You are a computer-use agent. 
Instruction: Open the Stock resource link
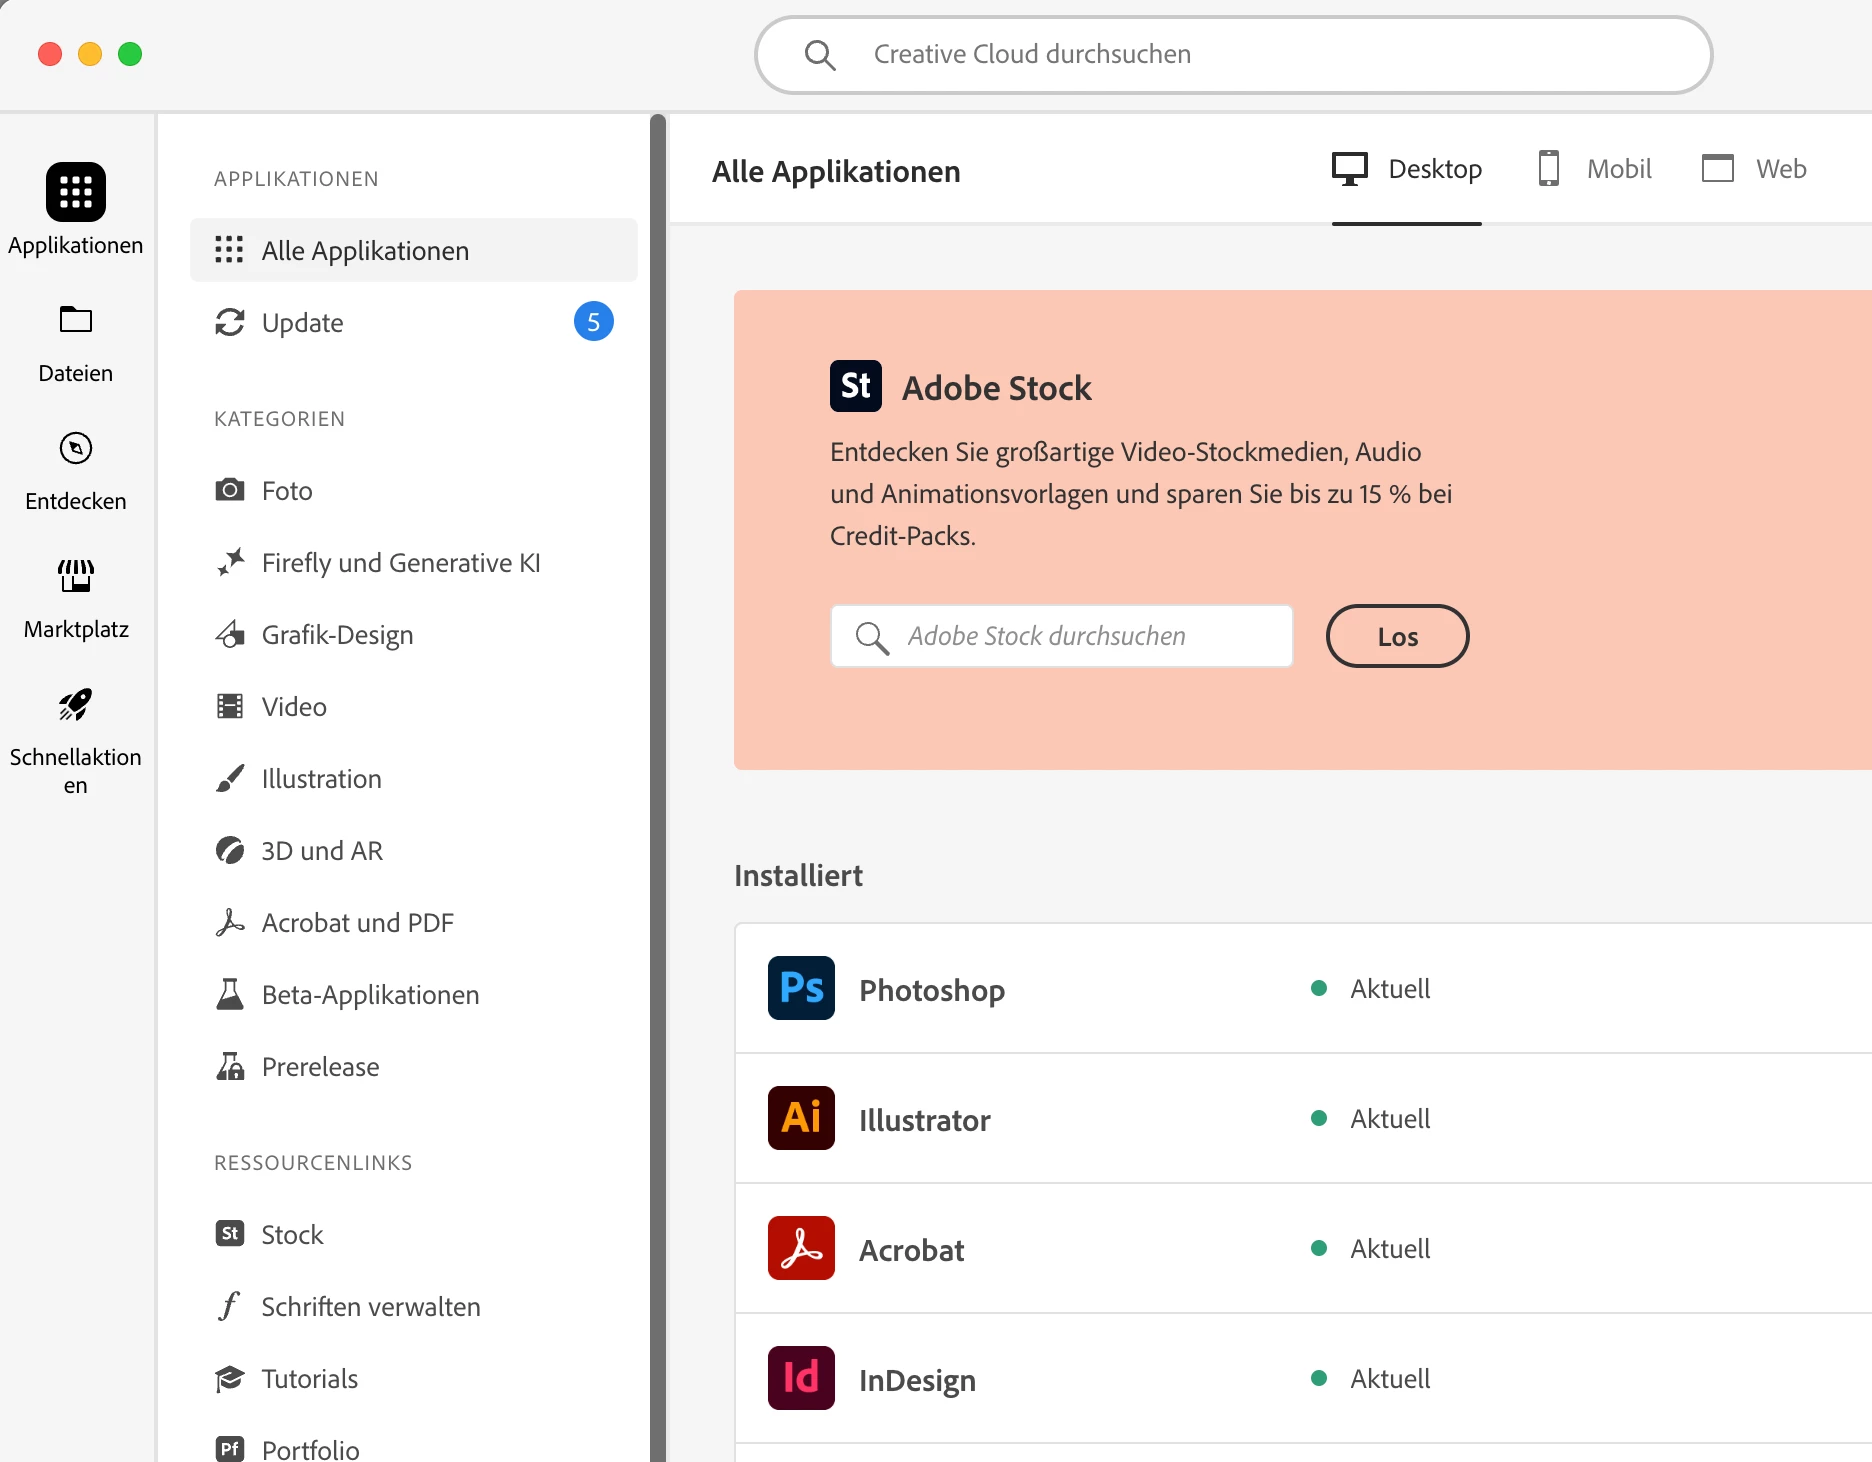[414, 1234]
